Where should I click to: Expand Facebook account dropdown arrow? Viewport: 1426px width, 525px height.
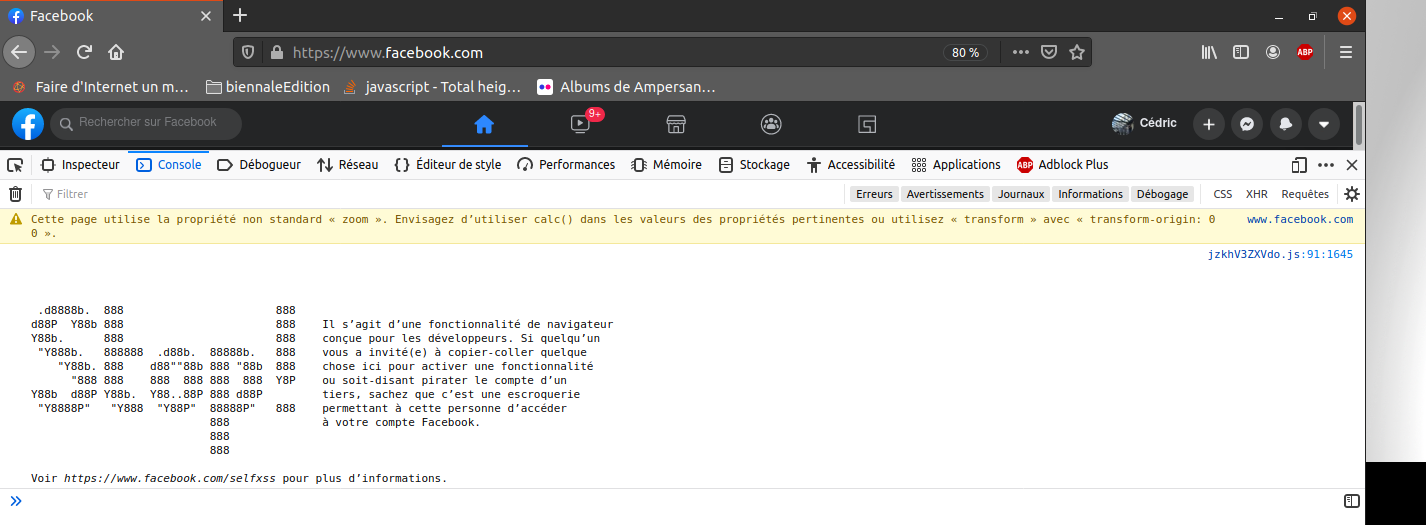(1324, 124)
